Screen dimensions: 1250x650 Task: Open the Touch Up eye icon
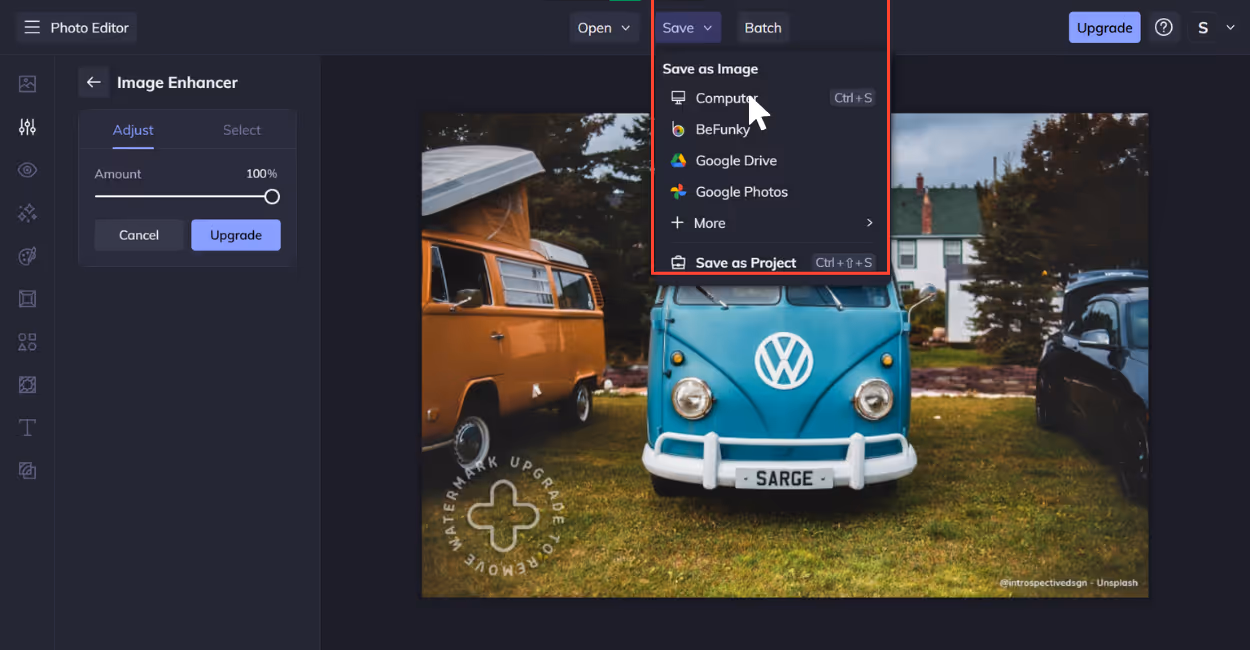(x=27, y=170)
